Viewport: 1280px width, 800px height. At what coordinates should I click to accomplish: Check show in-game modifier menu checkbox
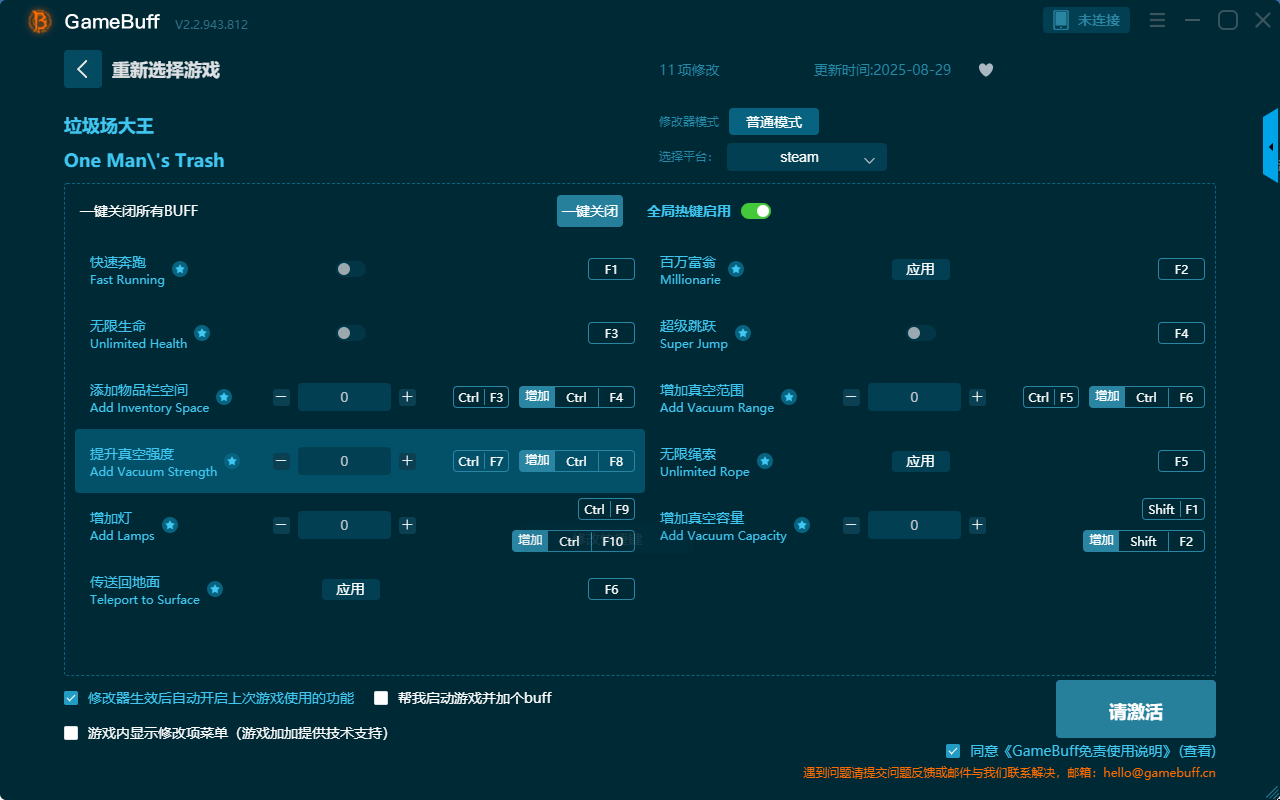point(71,733)
